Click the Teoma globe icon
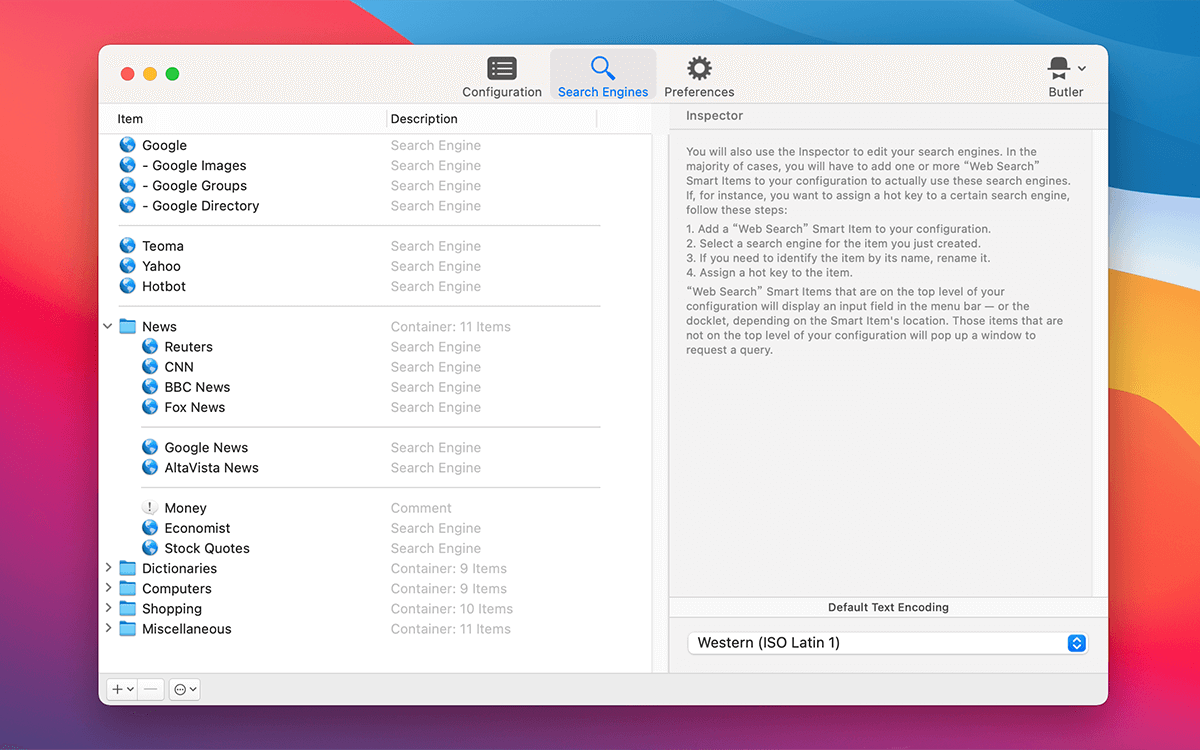 coord(127,246)
